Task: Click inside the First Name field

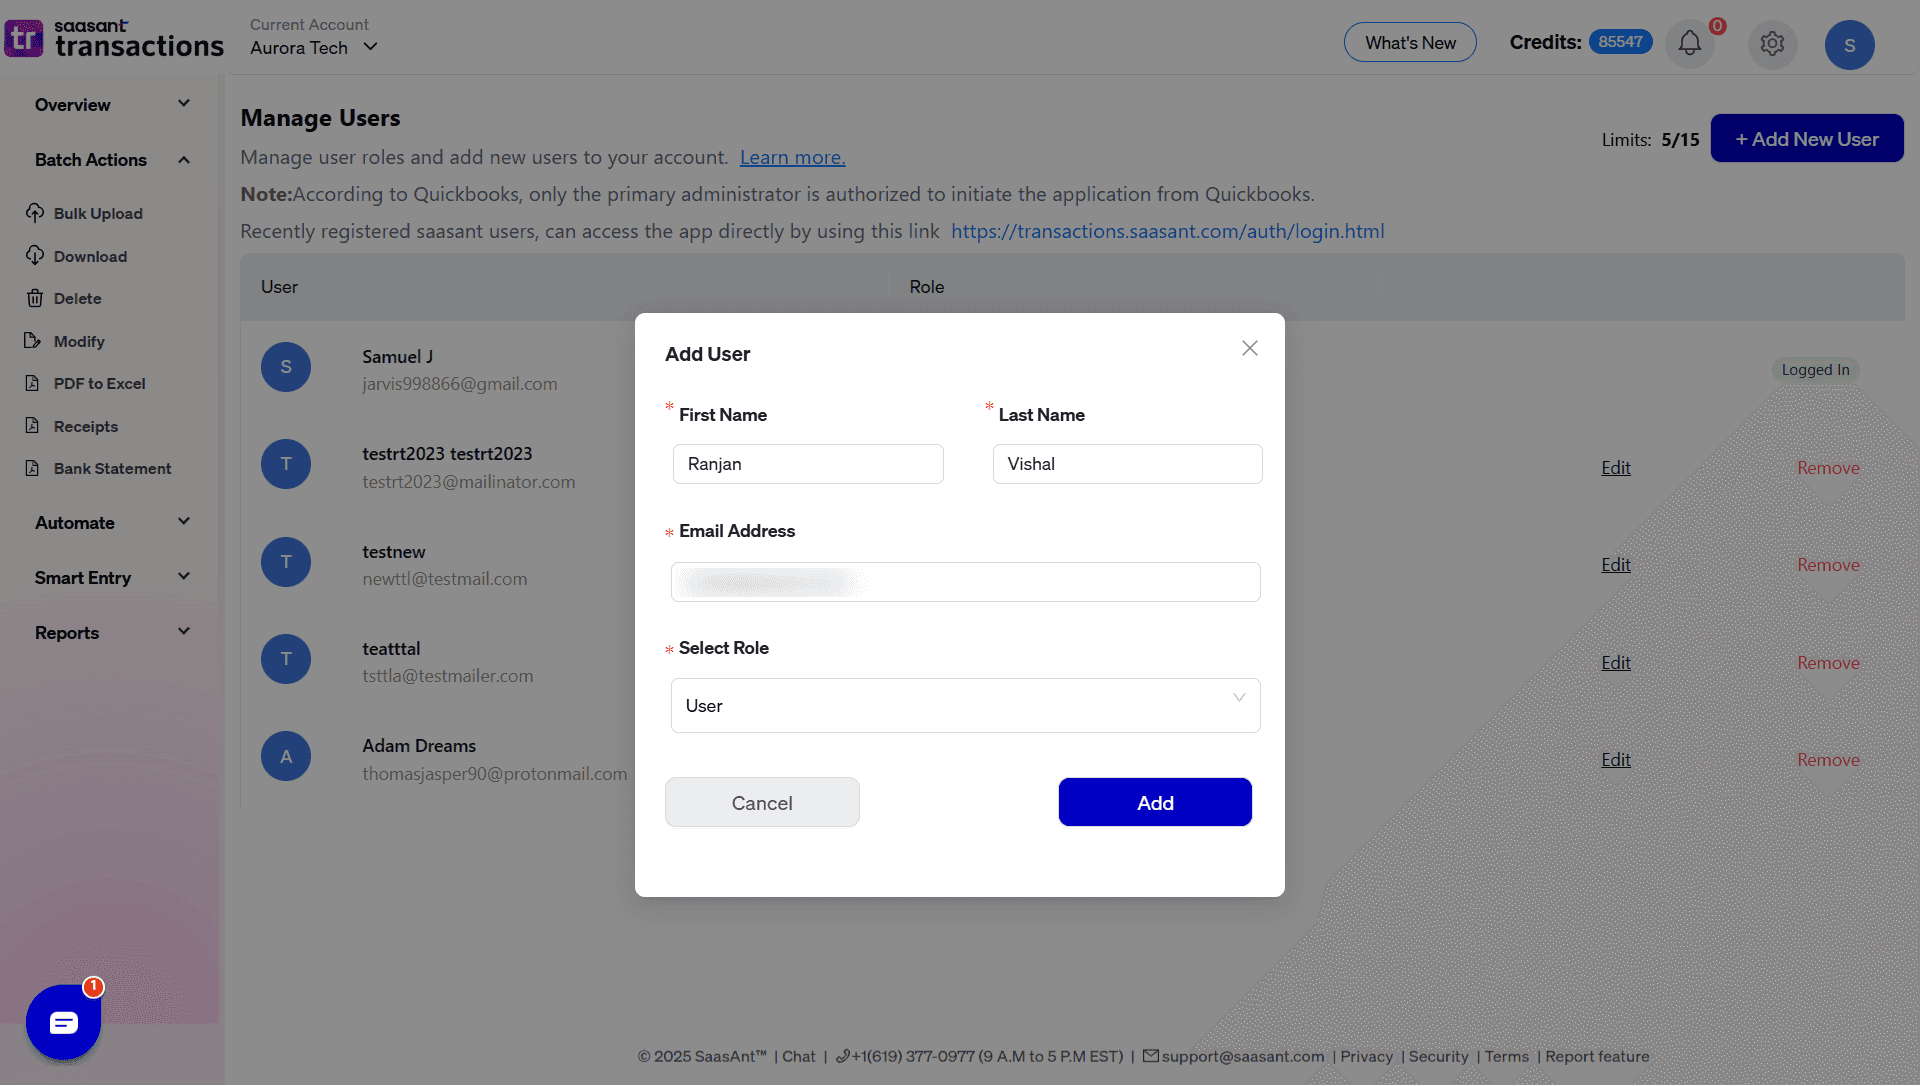Action: [807, 464]
